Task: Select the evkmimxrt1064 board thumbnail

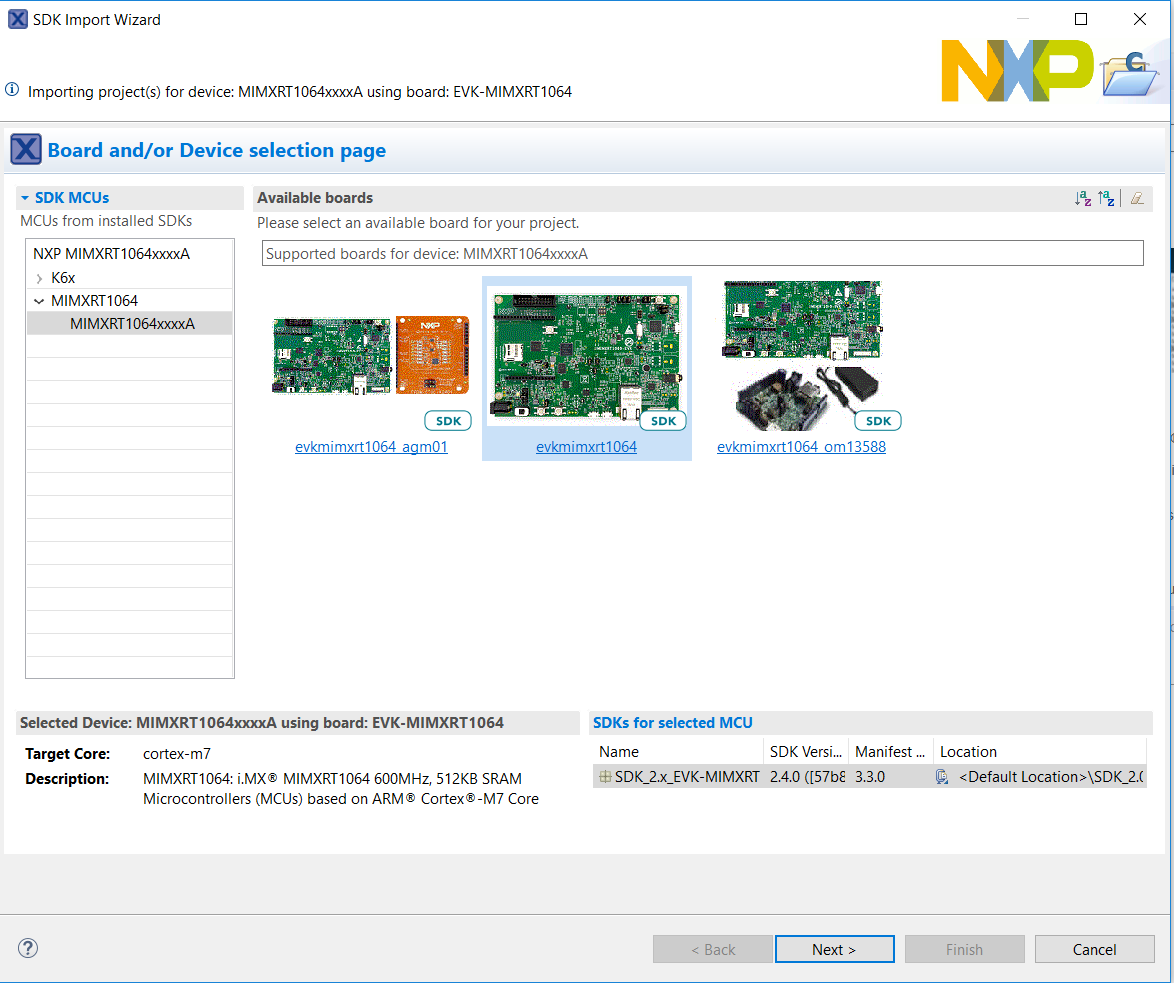Action: click(x=586, y=354)
